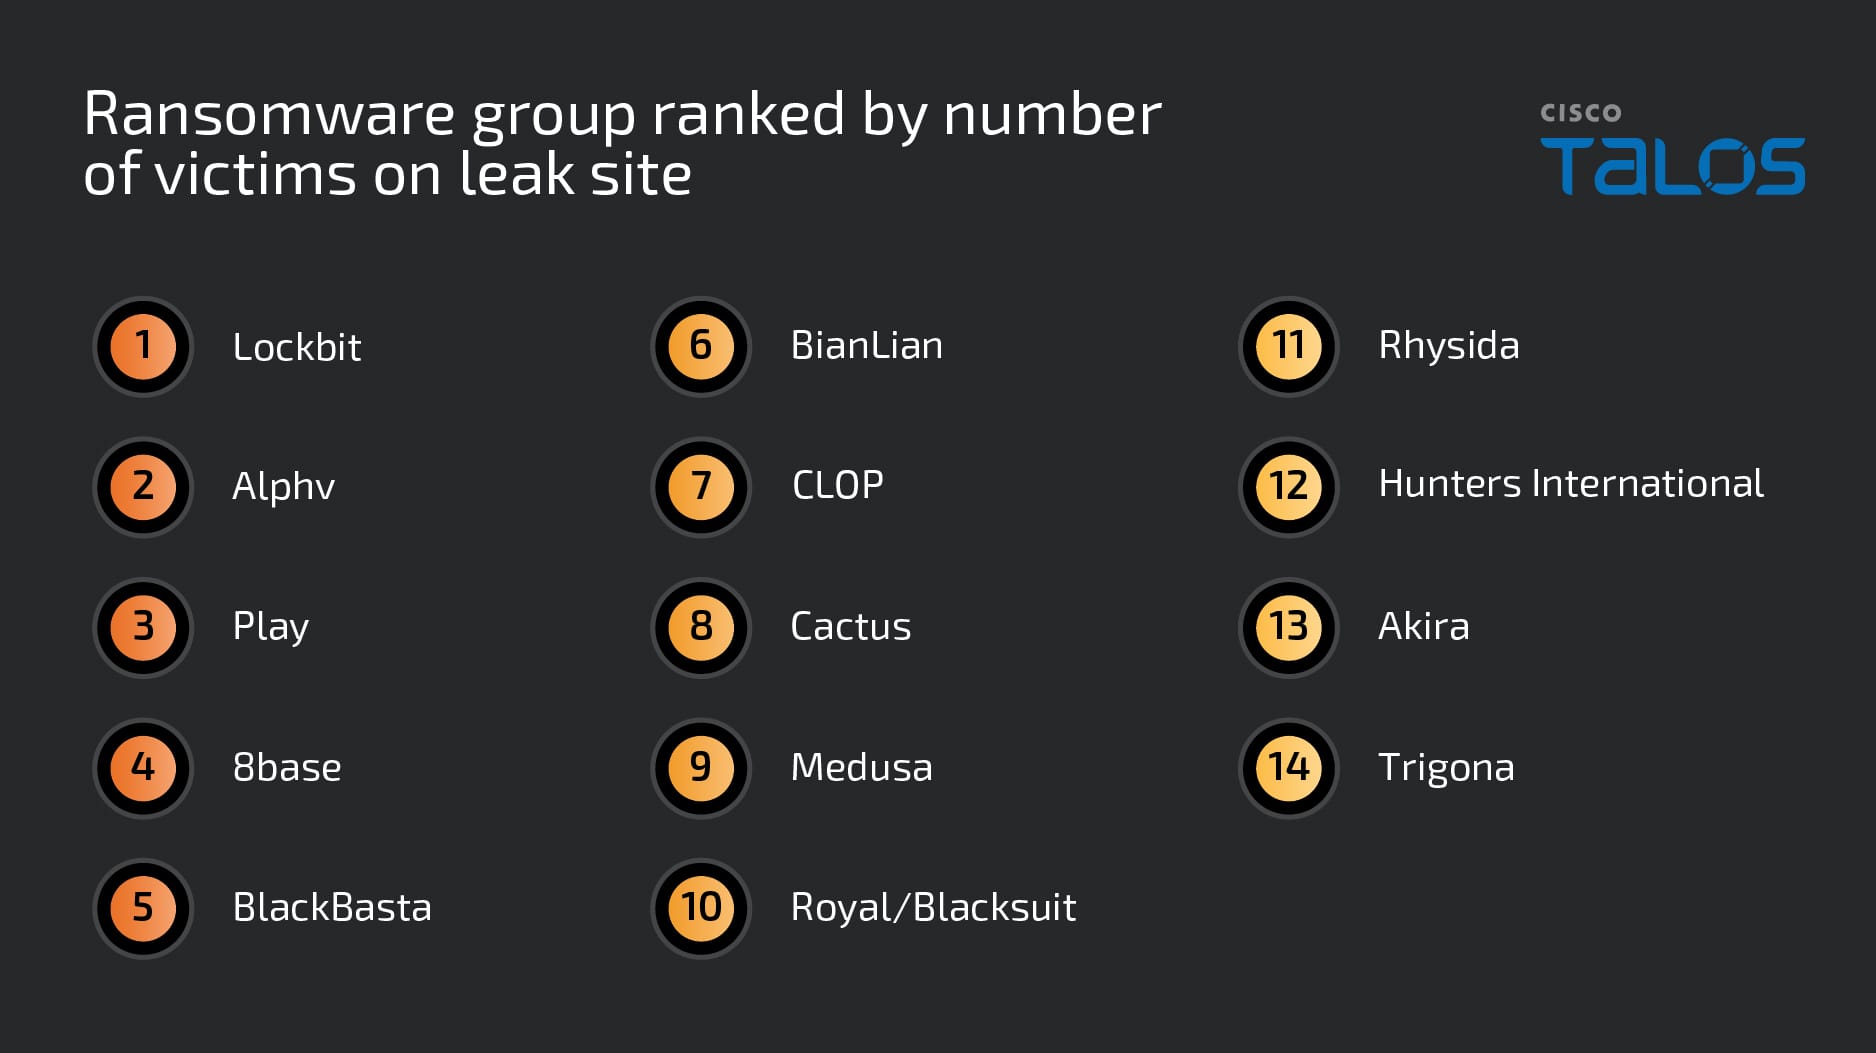The width and height of the screenshot is (1876, 1053).
Task: Click the Rhysida group name
Action: click(1448, 346)
